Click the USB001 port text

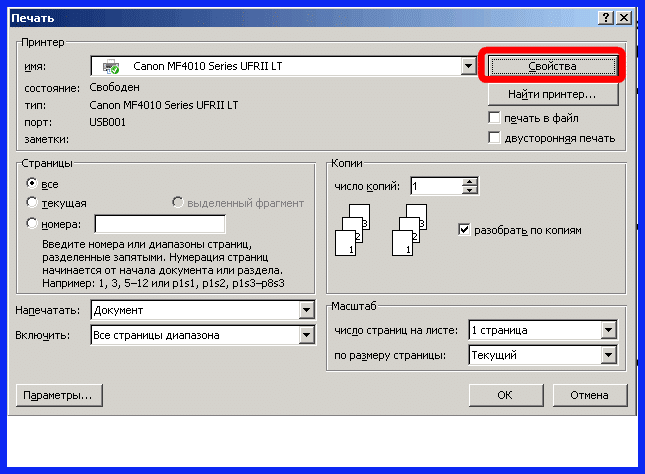[x=107, y=122]
